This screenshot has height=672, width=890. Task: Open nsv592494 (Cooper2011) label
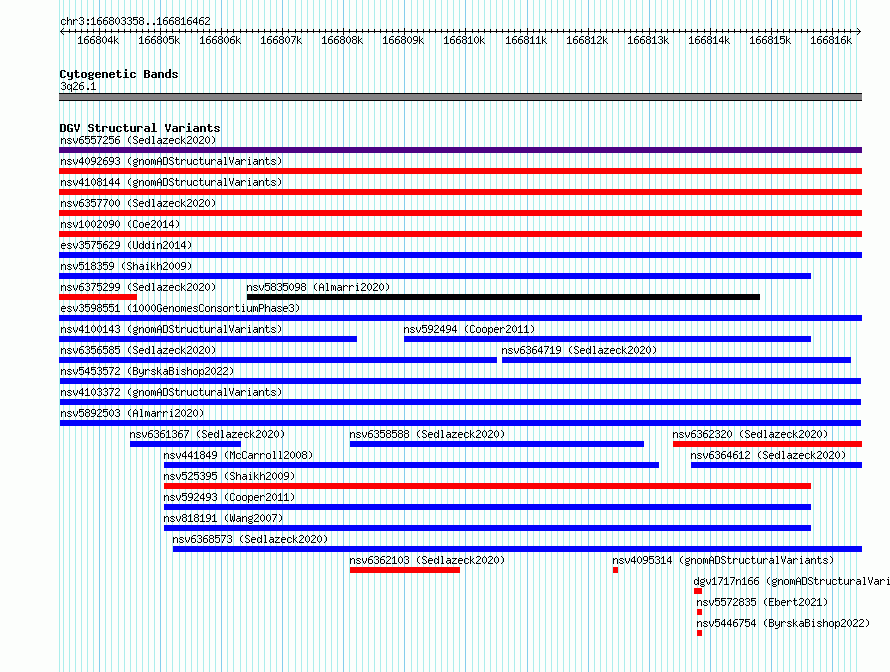(469, 329)
